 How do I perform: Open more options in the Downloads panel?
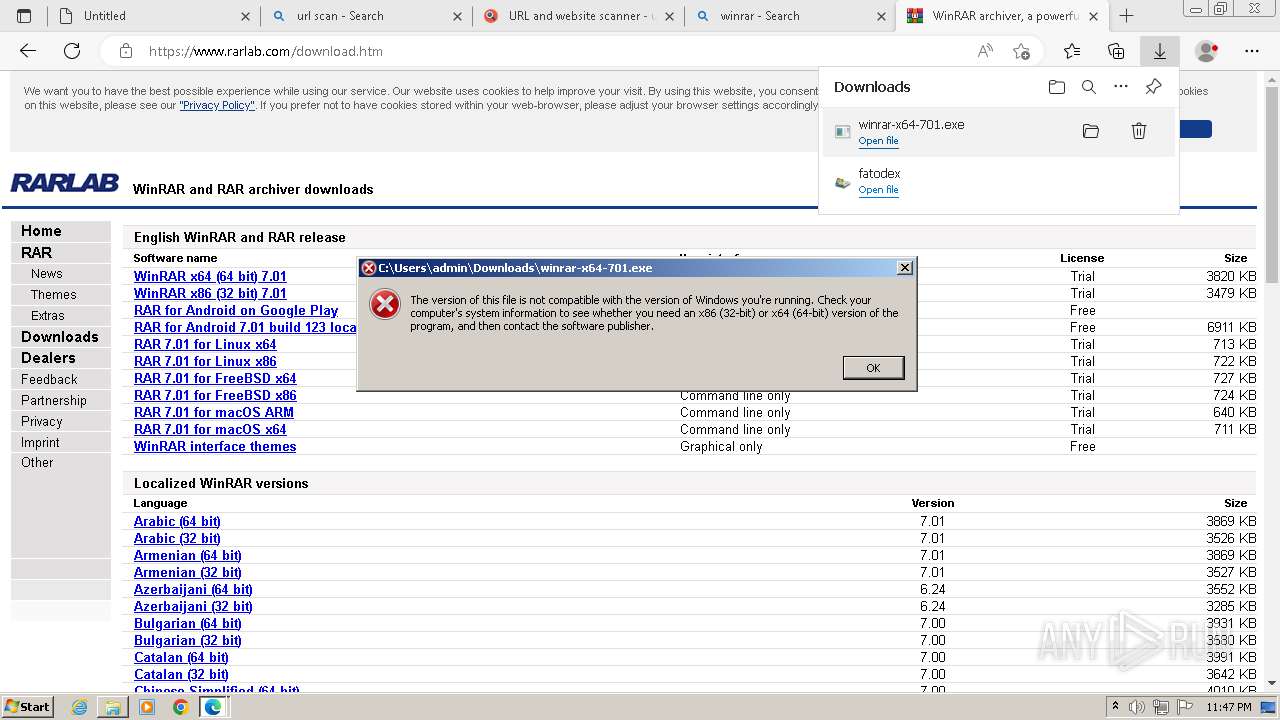tap(1121, 87)
